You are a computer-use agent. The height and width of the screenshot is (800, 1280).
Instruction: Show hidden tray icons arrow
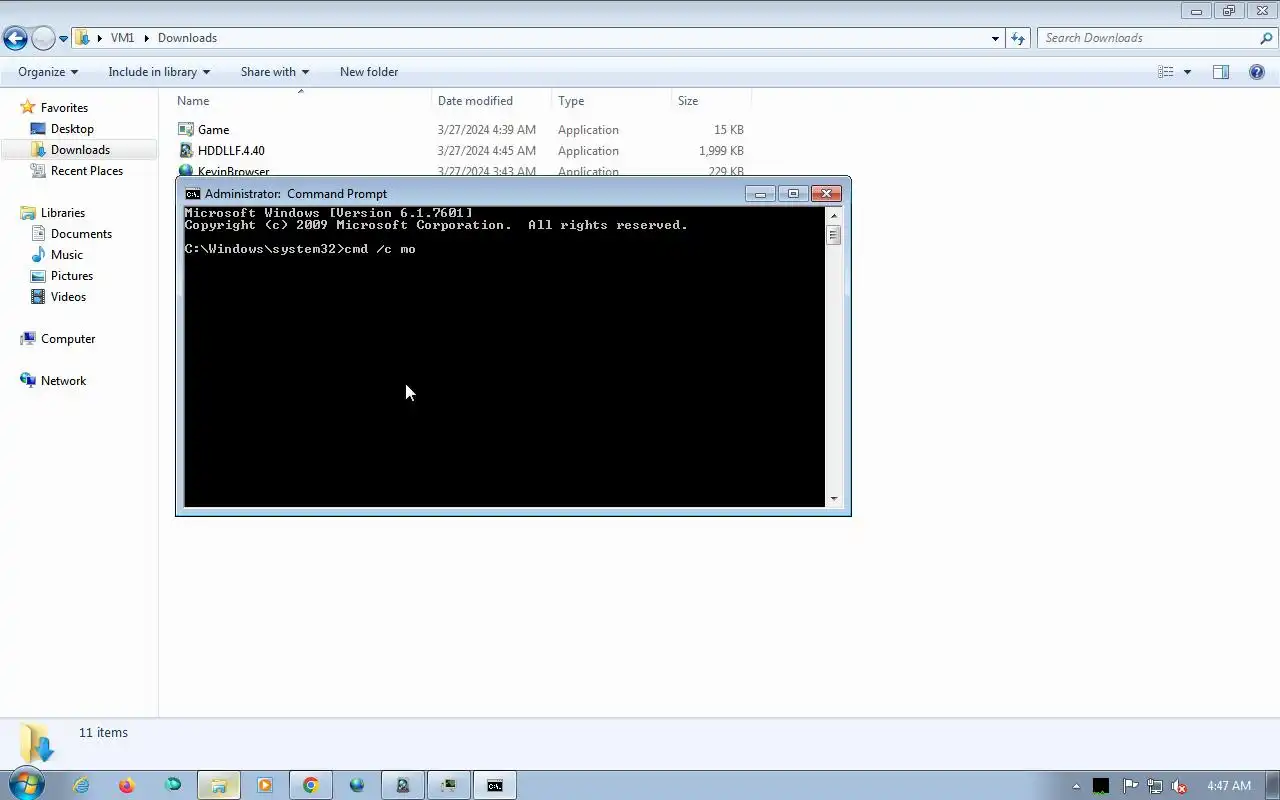click(1076, 786)
